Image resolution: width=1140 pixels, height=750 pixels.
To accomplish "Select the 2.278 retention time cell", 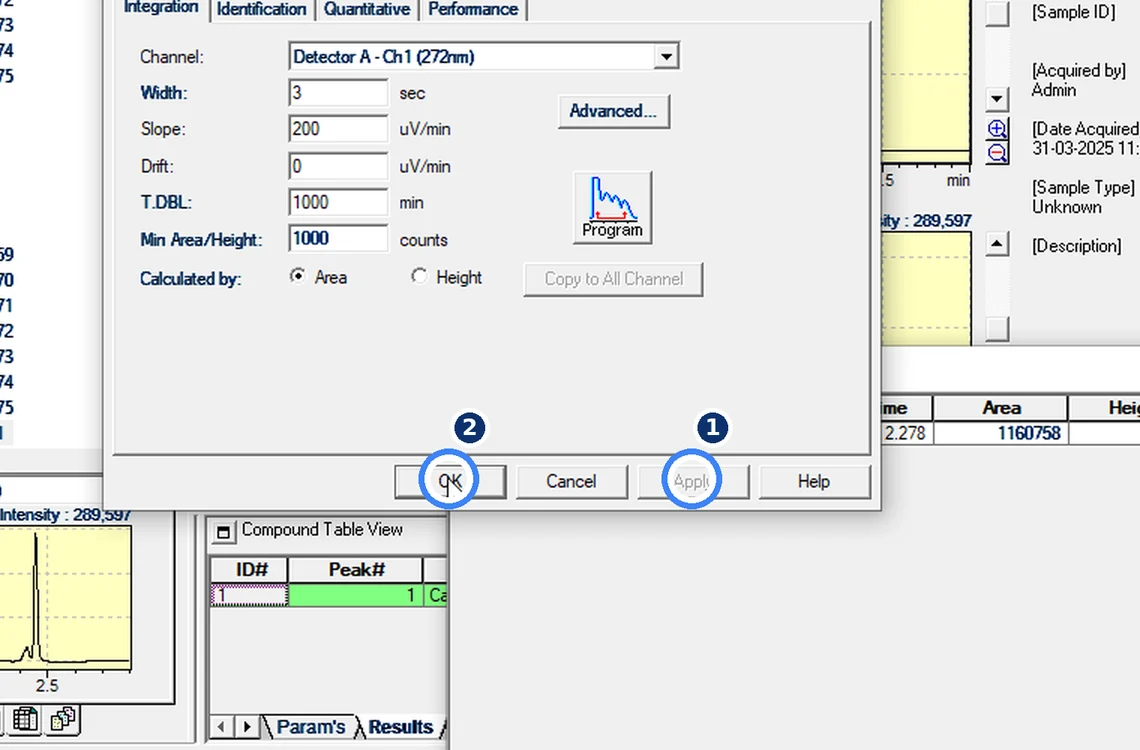I will tap(906, 433).
